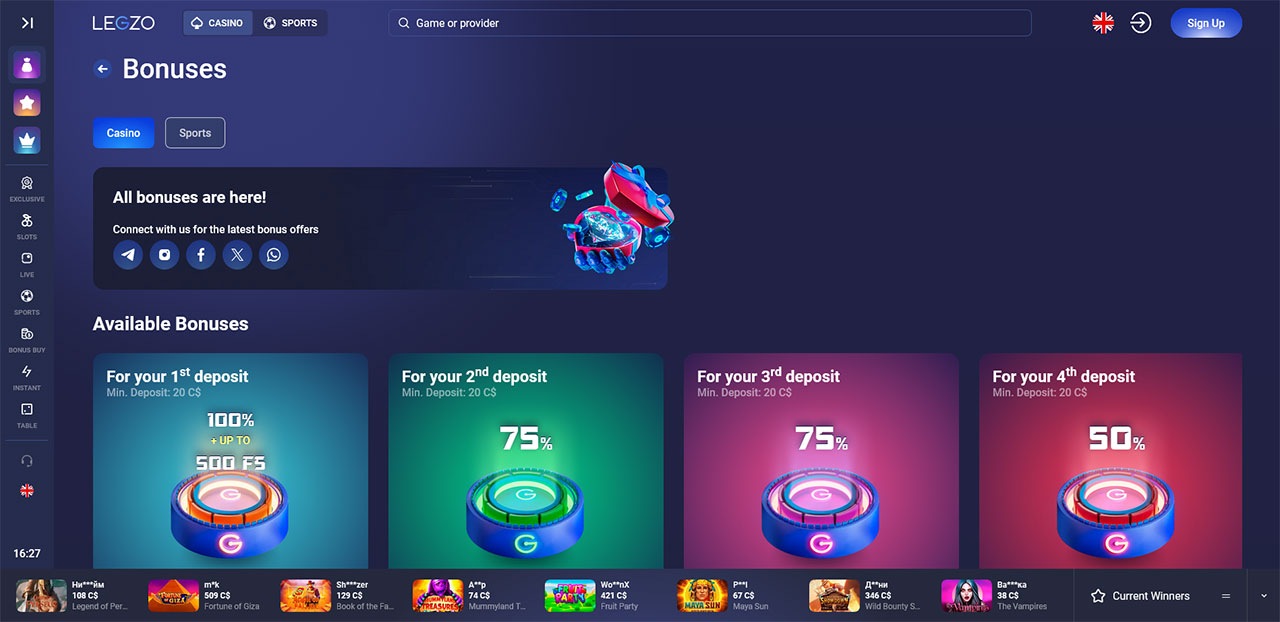Toggle top navigation to Casino
Viewport: 1280px width, 622px height.
(x=218, y=23)
